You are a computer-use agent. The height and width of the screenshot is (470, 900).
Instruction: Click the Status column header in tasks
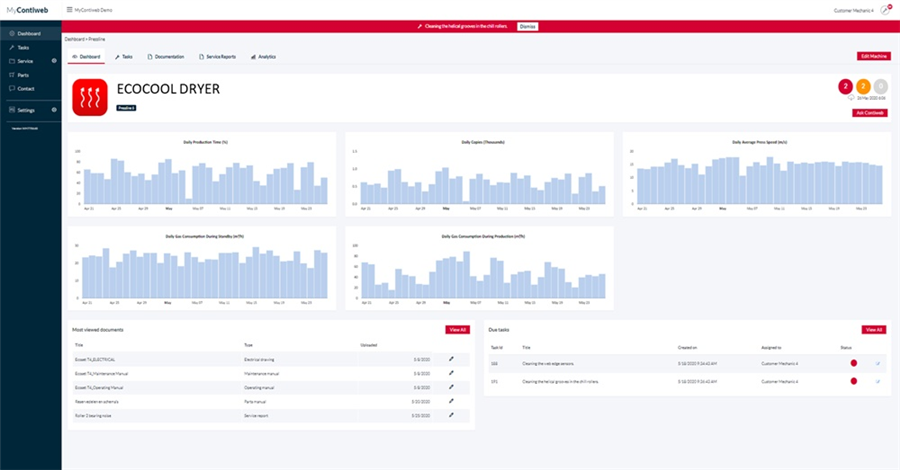coord(846,348)
